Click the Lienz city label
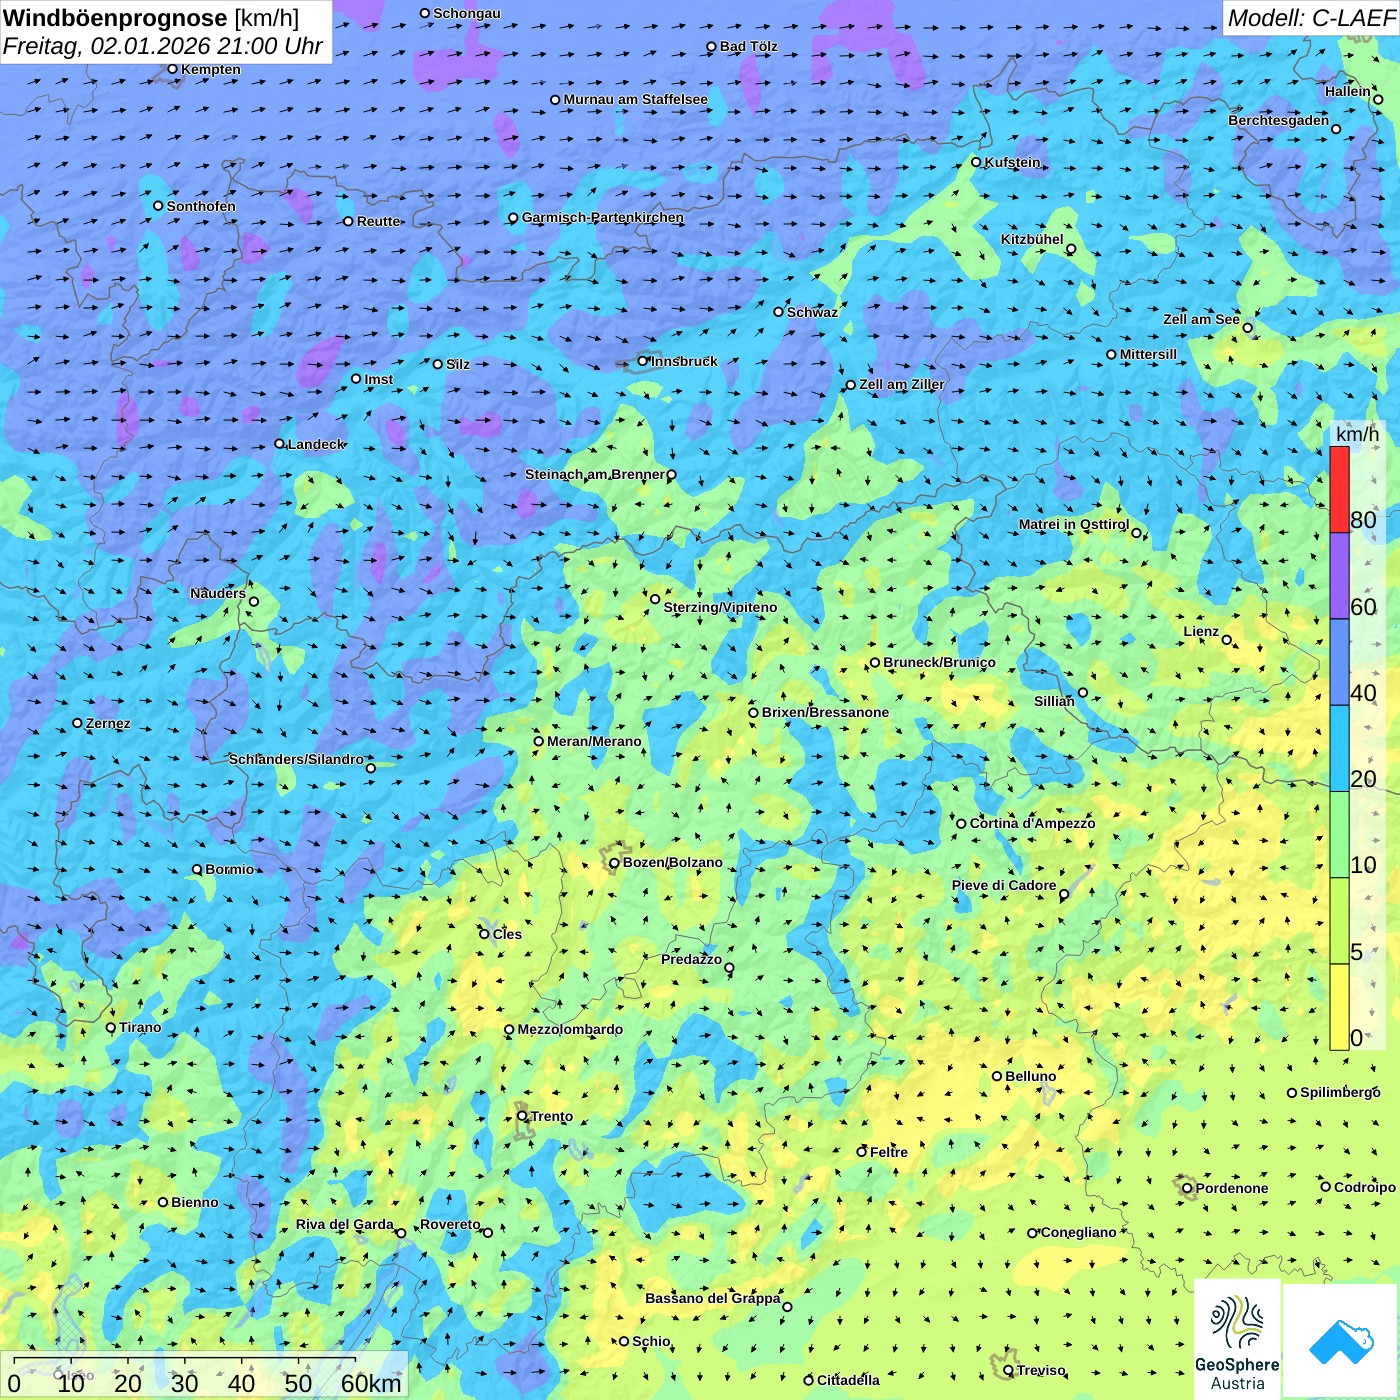The image size is (1400, 1400). 1201,631
